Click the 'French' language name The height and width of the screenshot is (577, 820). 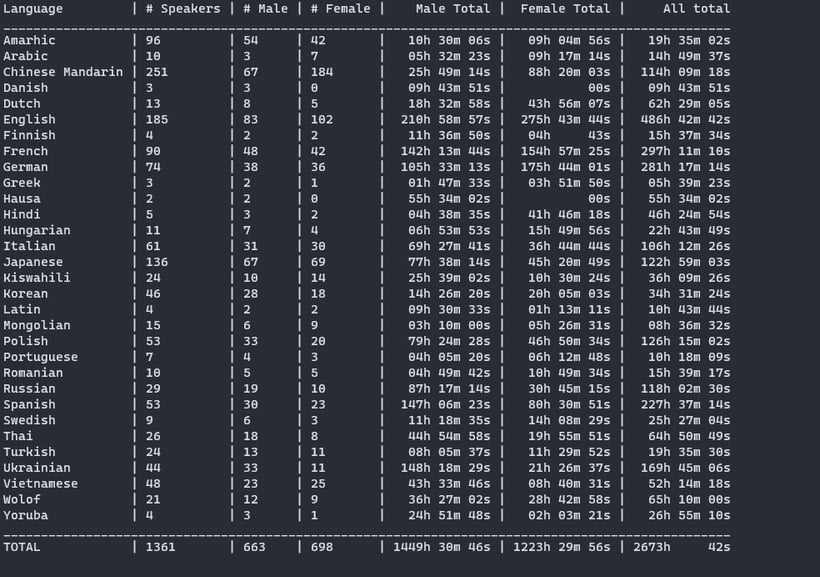(26, 151)
